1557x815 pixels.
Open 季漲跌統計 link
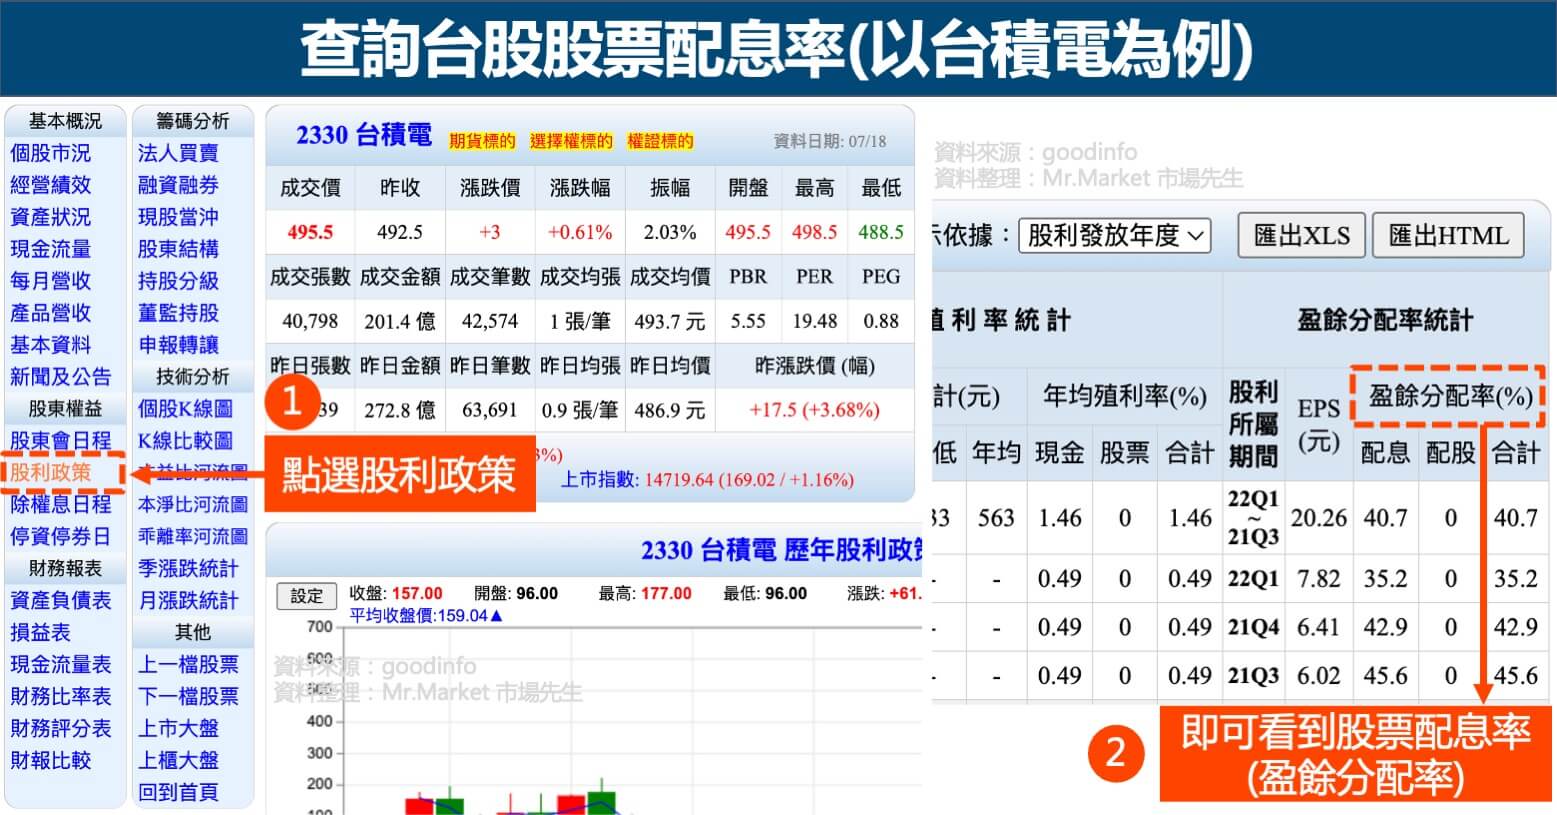(x=188, y=568)
